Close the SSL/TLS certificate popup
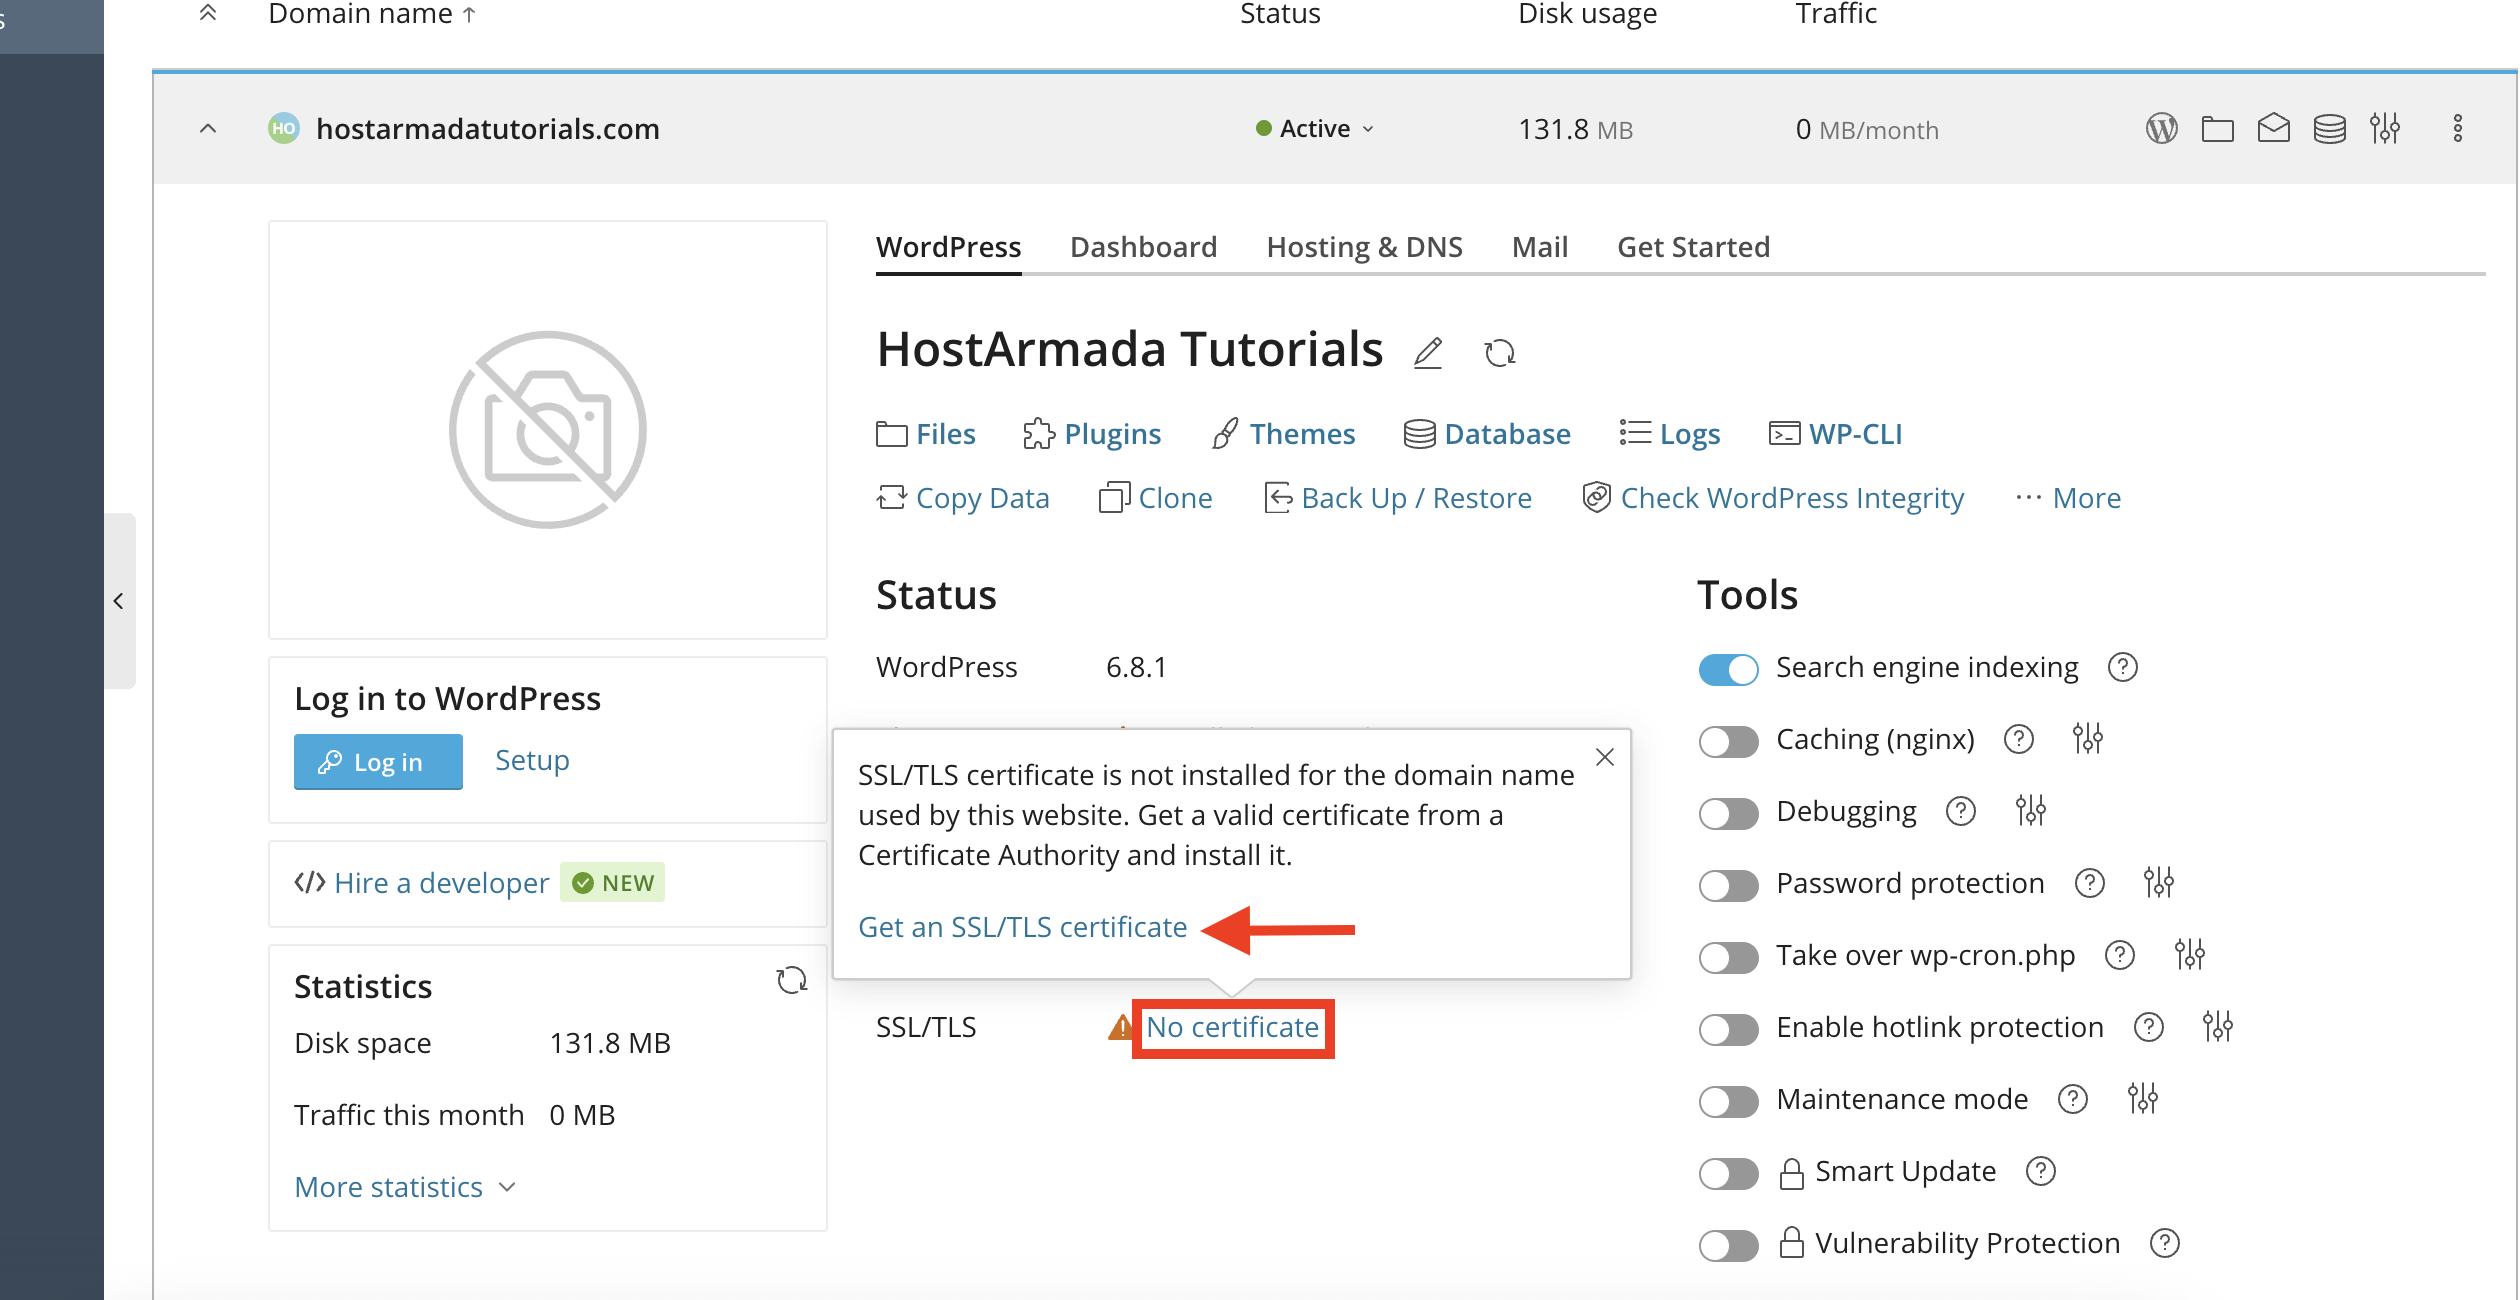The image size is (2520, 1300). 1604,758
